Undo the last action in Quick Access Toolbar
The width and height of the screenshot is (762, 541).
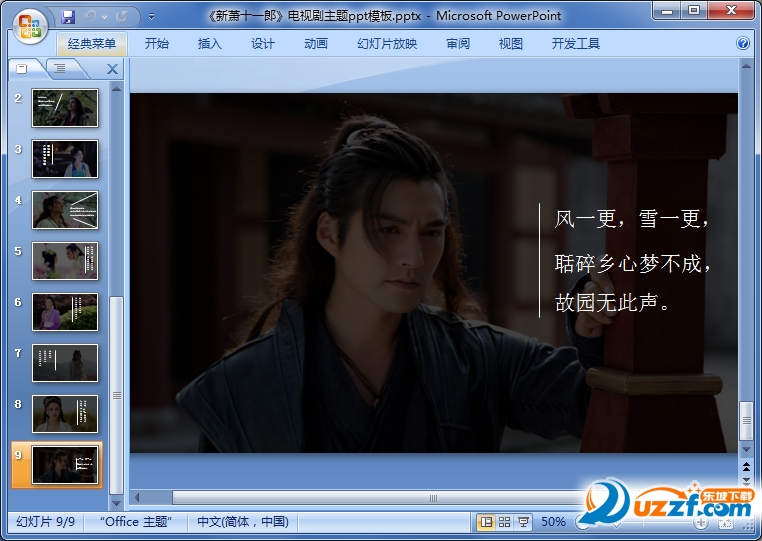point(90,17)
